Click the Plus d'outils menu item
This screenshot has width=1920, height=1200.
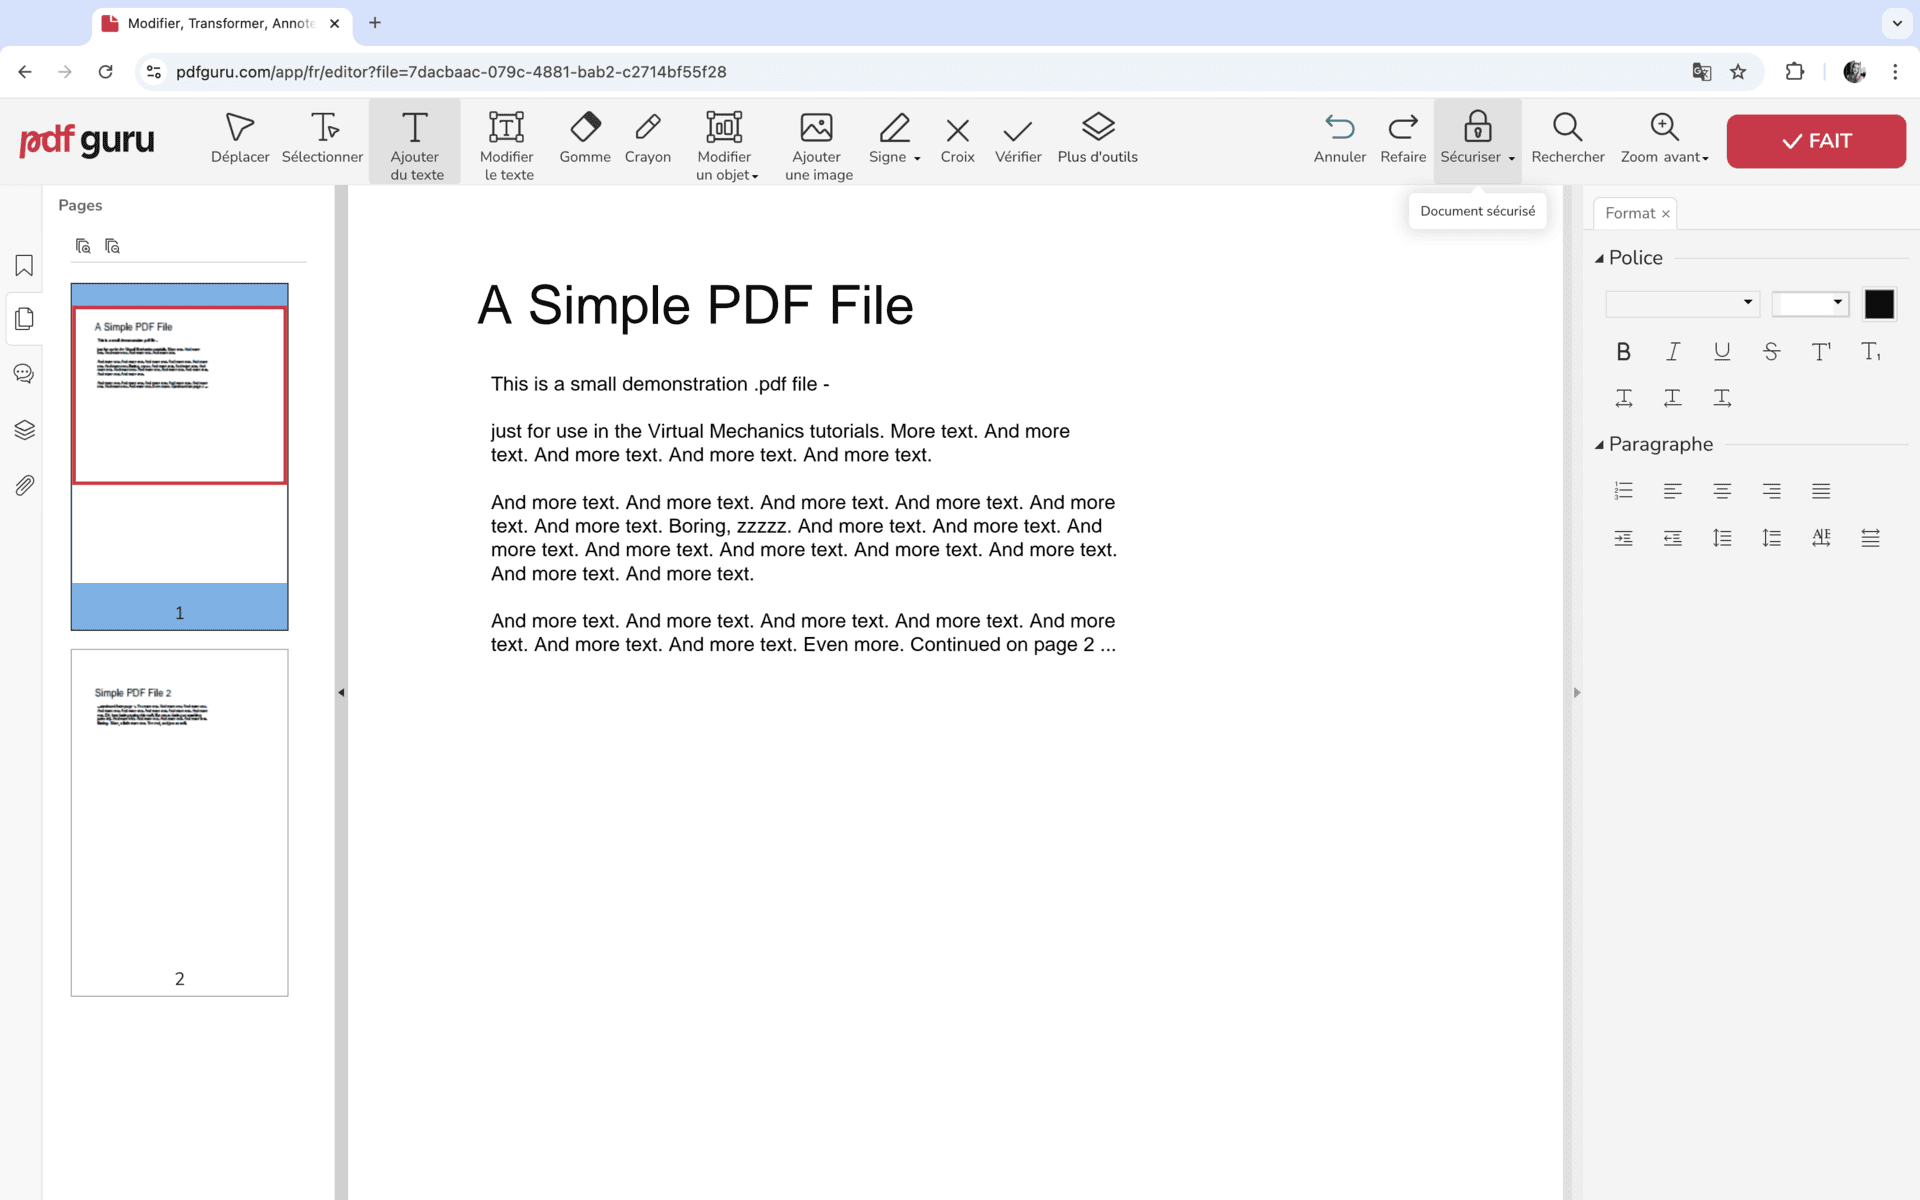coord(1098,138)
